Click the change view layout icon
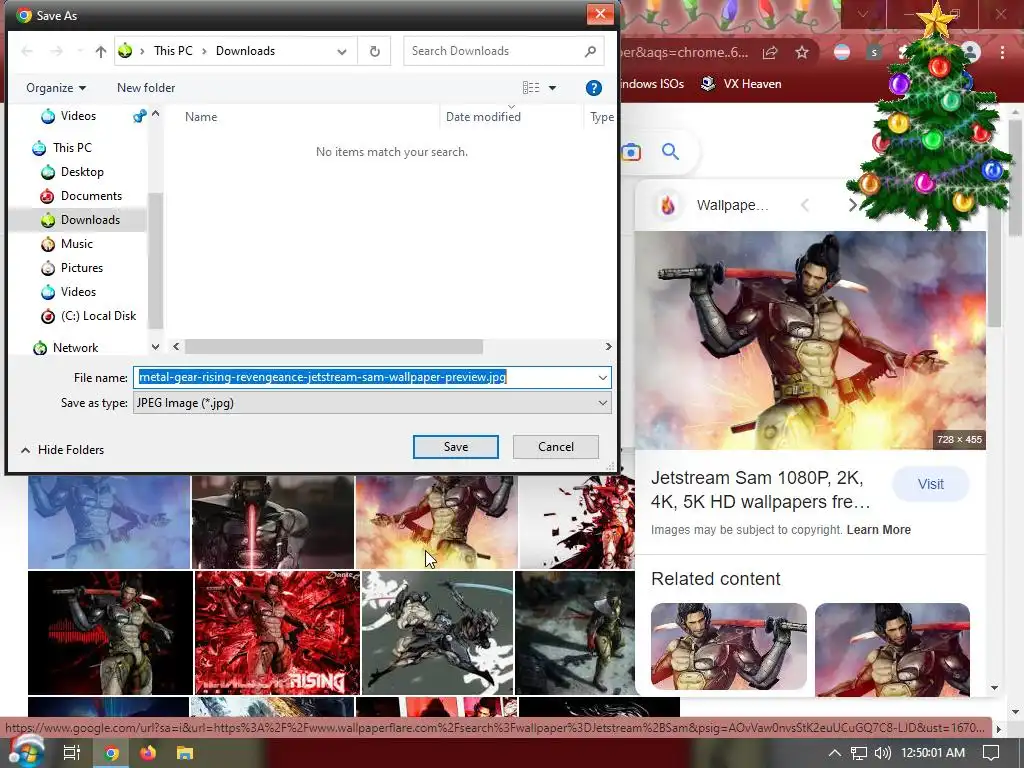This screenshot has height=768, width=1024. coord(531,88)
